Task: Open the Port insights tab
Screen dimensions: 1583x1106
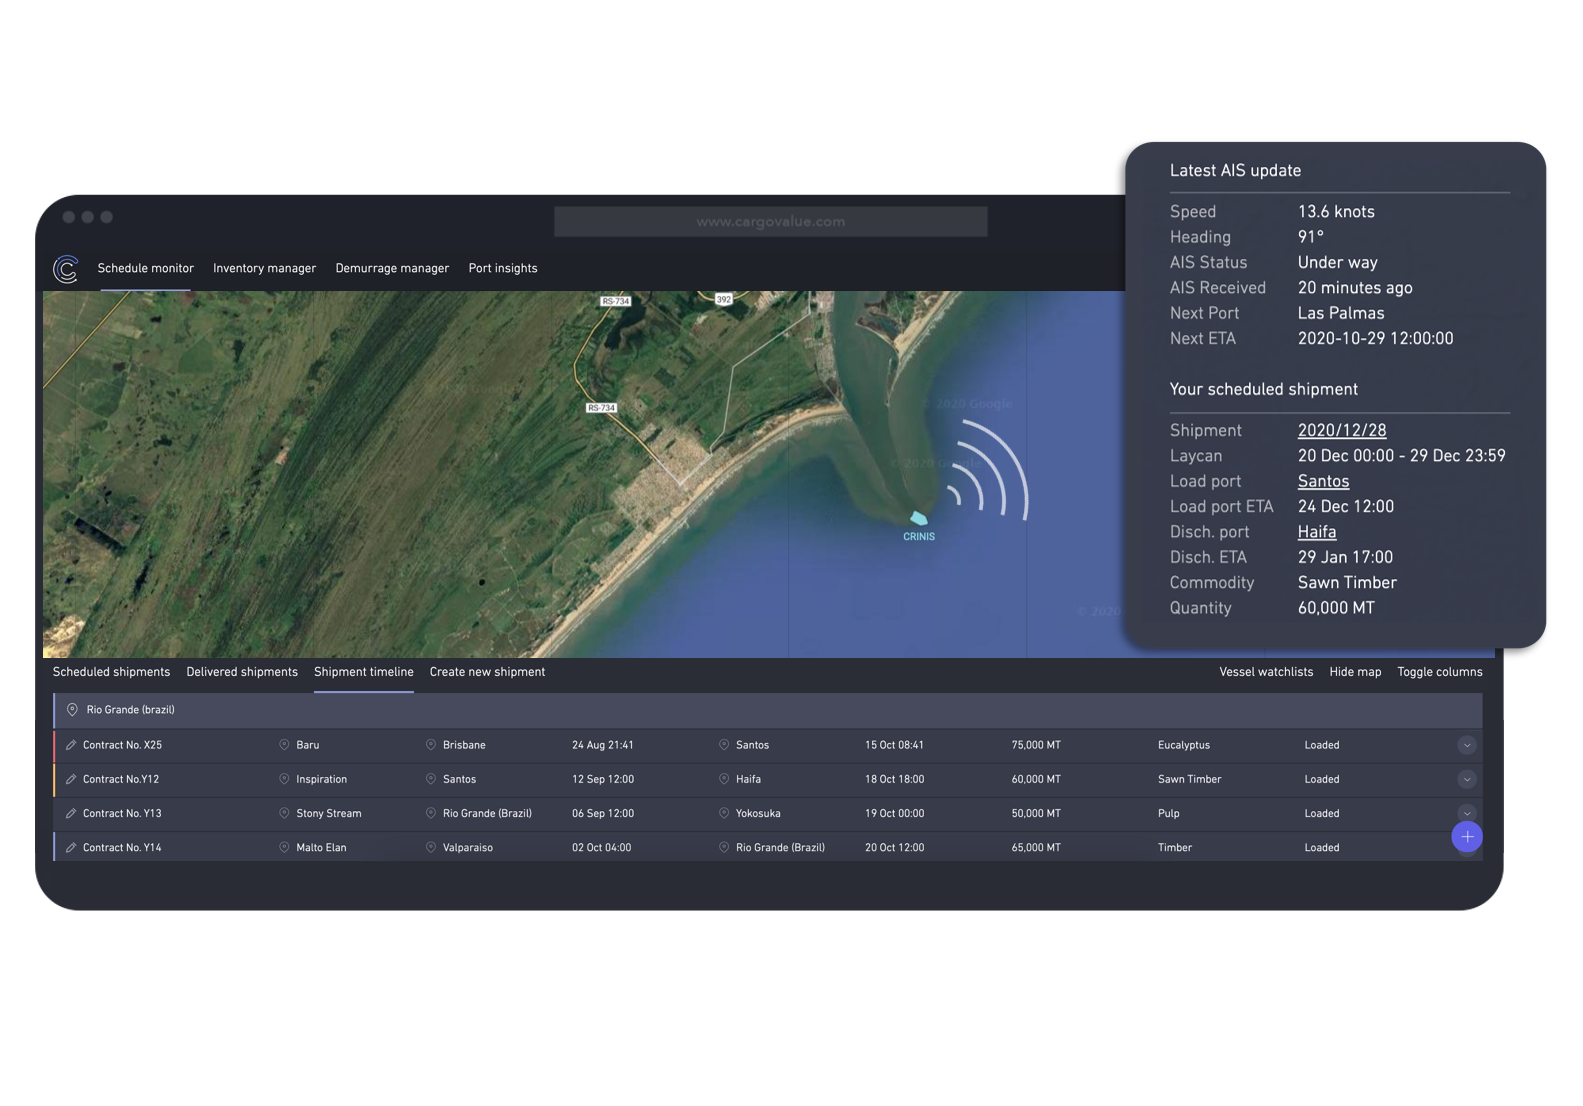Action: (503, 268)
